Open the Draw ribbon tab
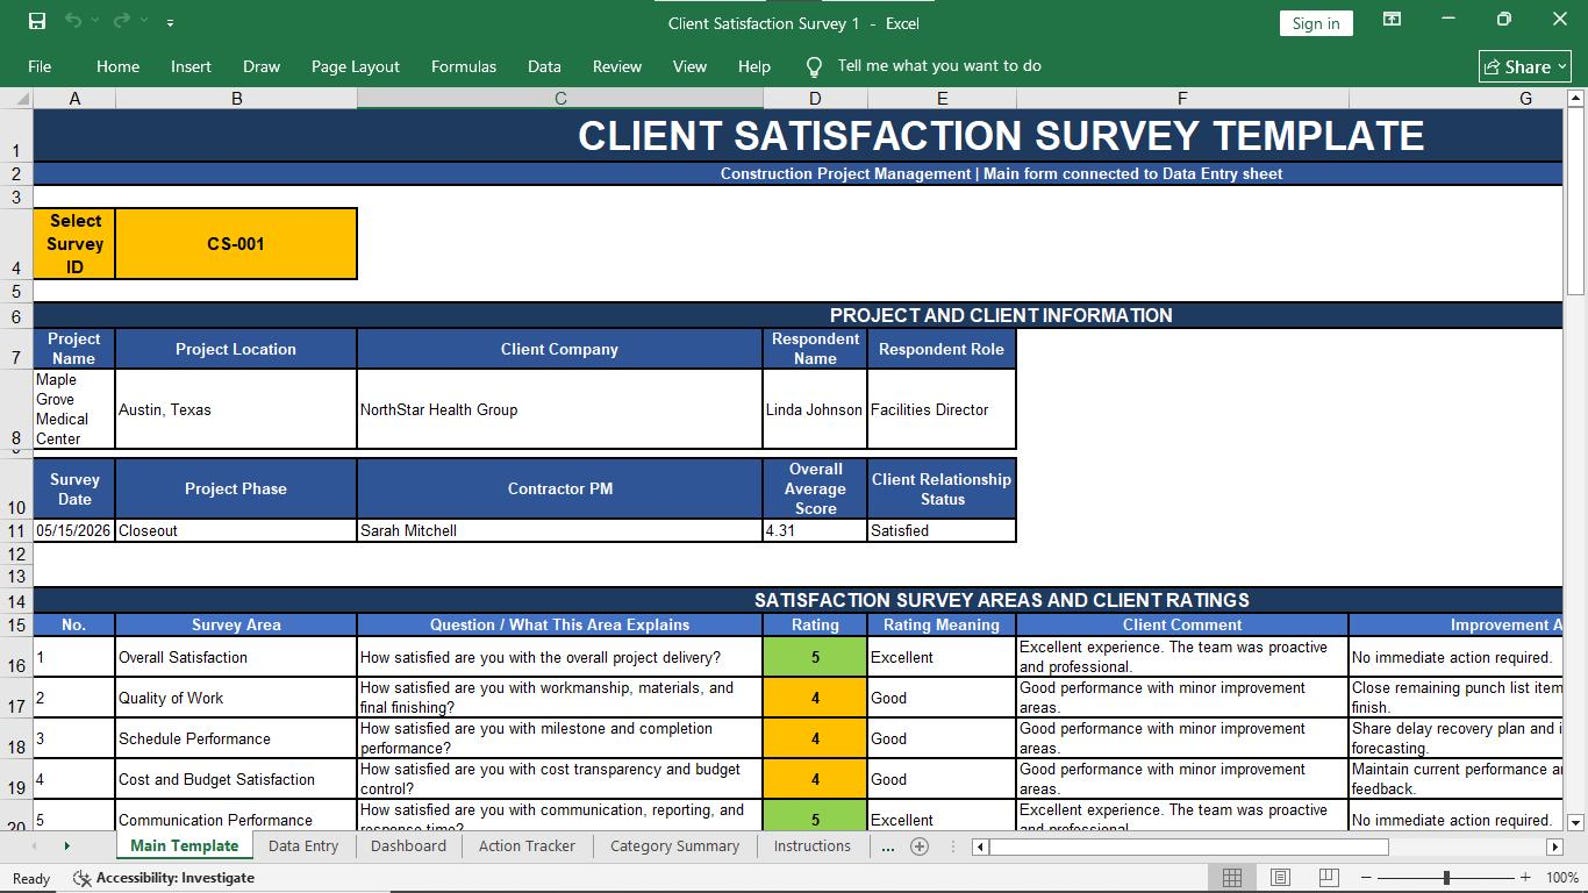 [261, 66]
